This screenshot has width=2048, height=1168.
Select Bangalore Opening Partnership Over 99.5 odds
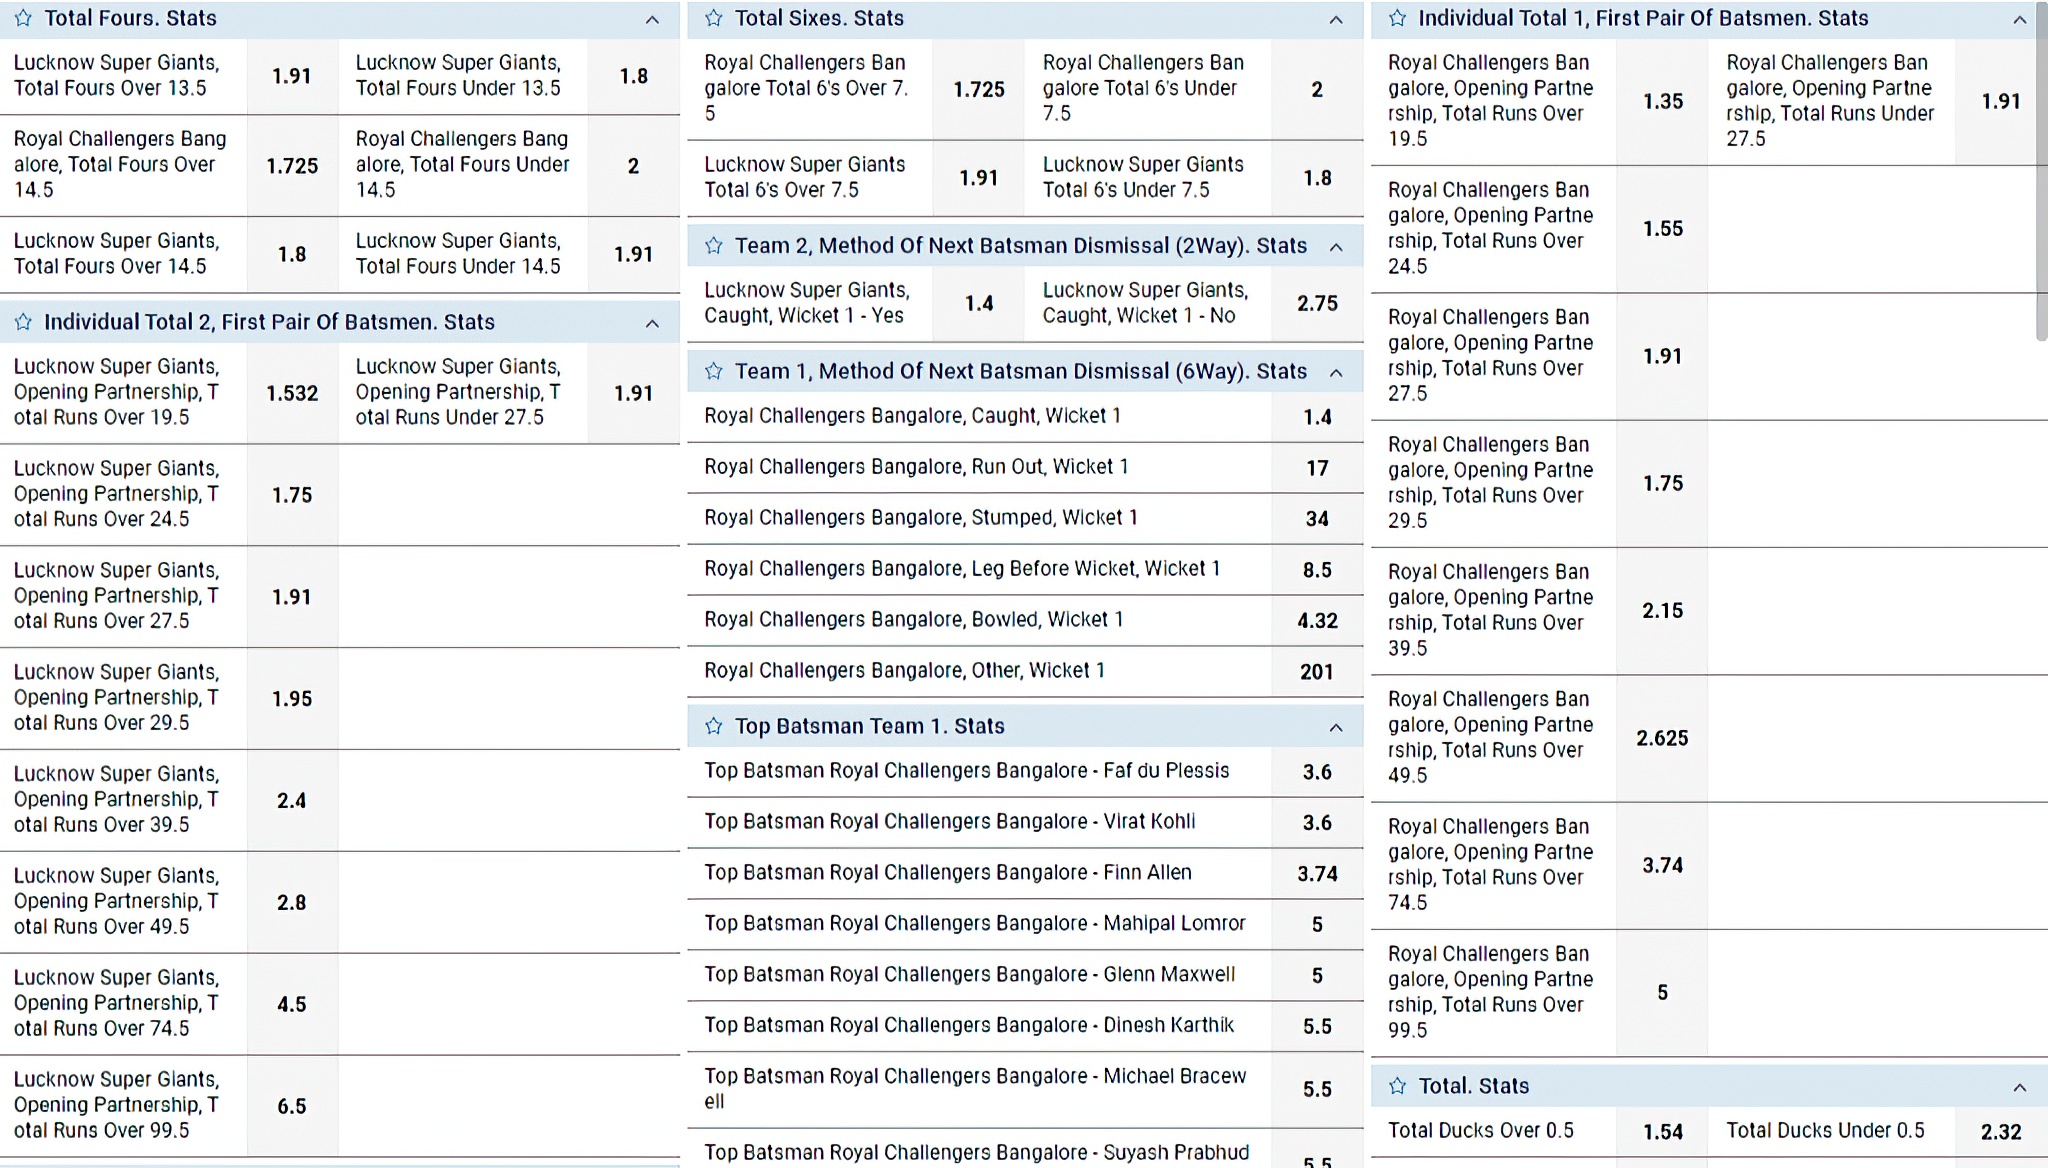click(1662, 993)
